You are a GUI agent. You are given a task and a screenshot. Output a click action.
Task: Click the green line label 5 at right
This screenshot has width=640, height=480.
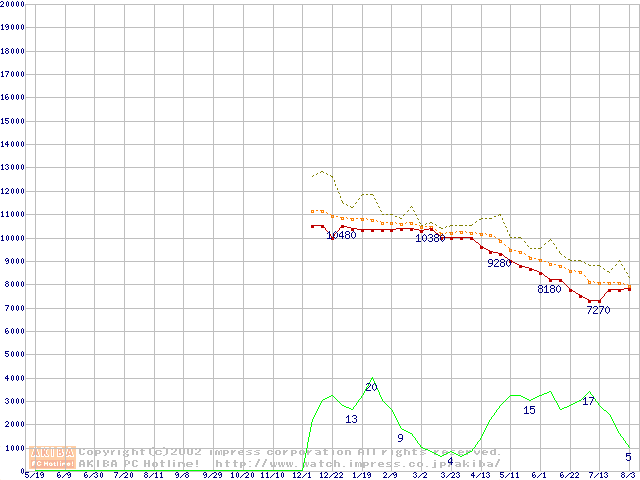[x=628, y=457]
